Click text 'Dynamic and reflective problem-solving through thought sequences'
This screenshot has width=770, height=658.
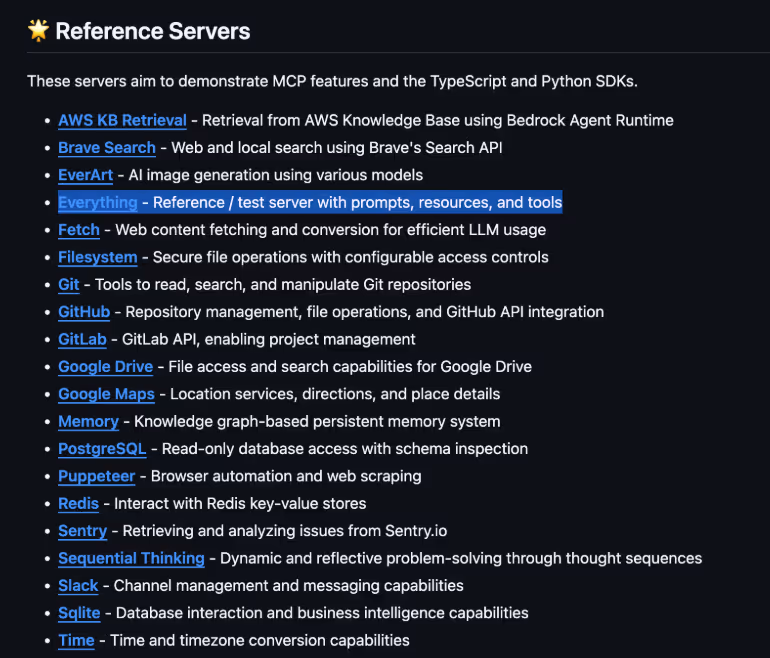(461, 558)
